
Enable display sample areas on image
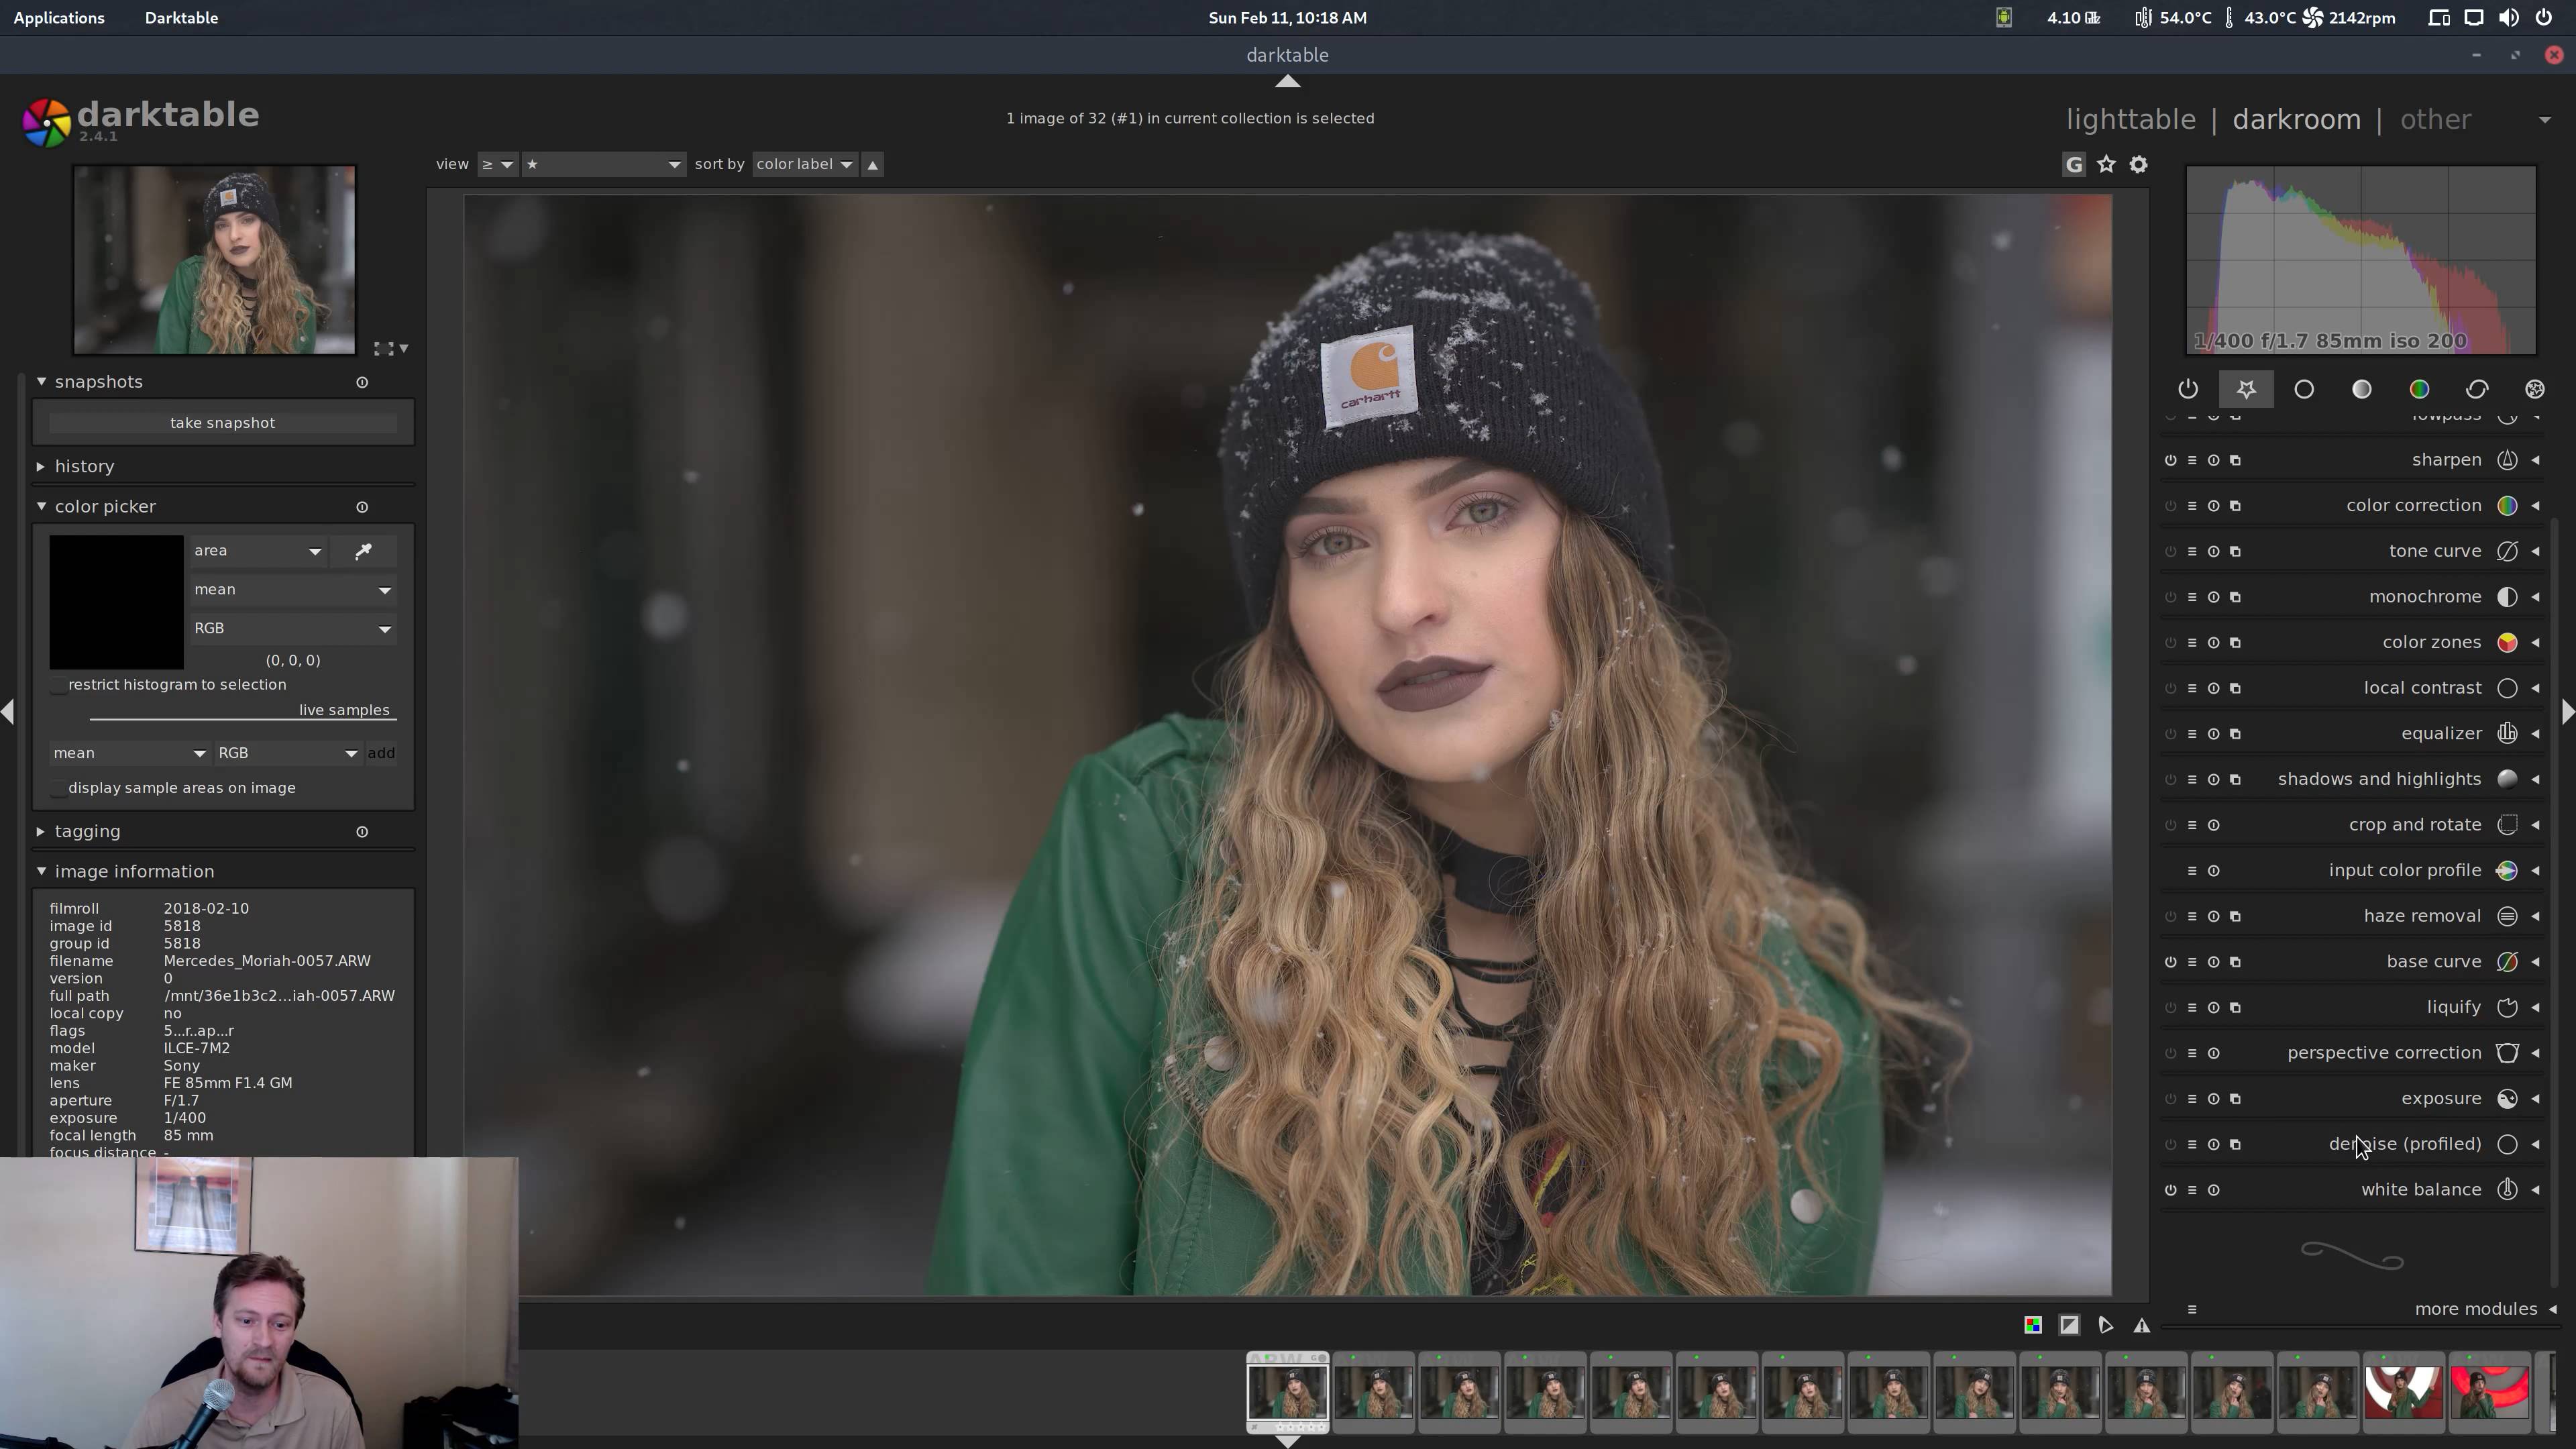click(60, 788)
